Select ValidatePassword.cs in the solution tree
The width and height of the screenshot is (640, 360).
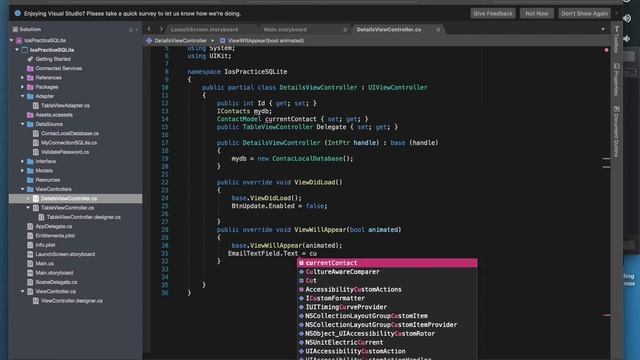pos(65,152)
